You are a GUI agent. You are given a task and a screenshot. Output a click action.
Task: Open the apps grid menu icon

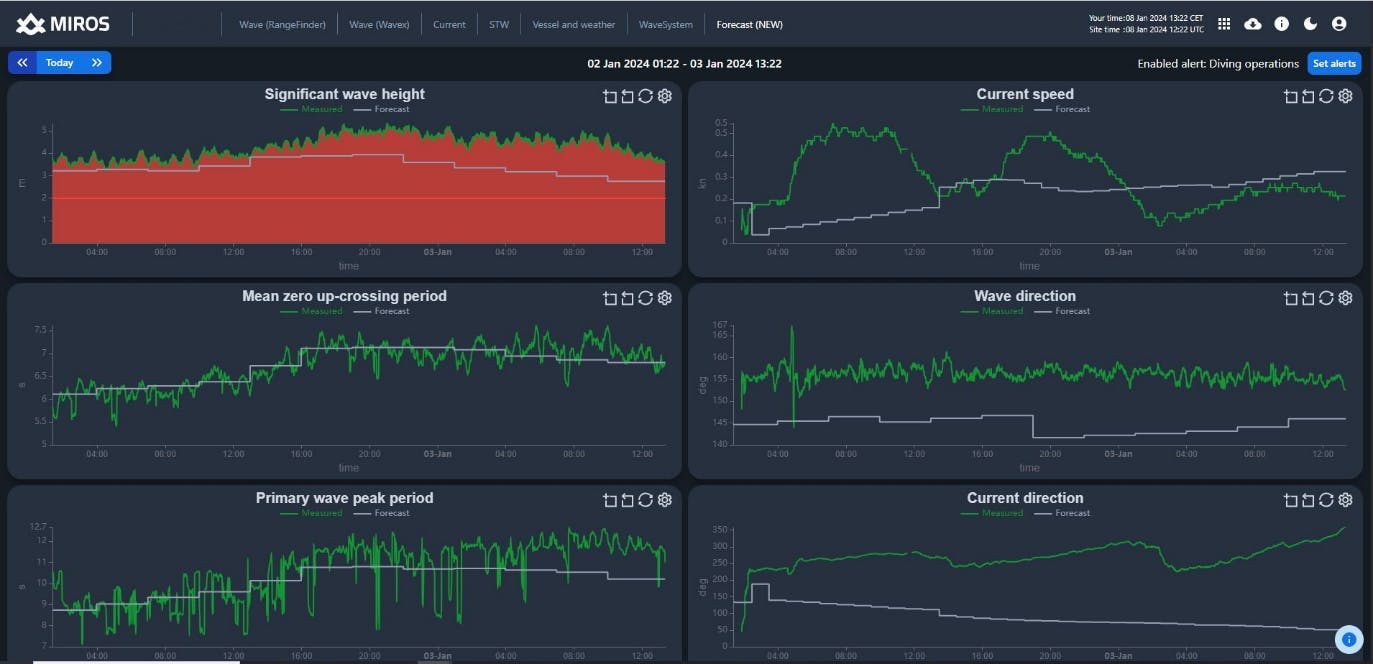pos(1223,23)
